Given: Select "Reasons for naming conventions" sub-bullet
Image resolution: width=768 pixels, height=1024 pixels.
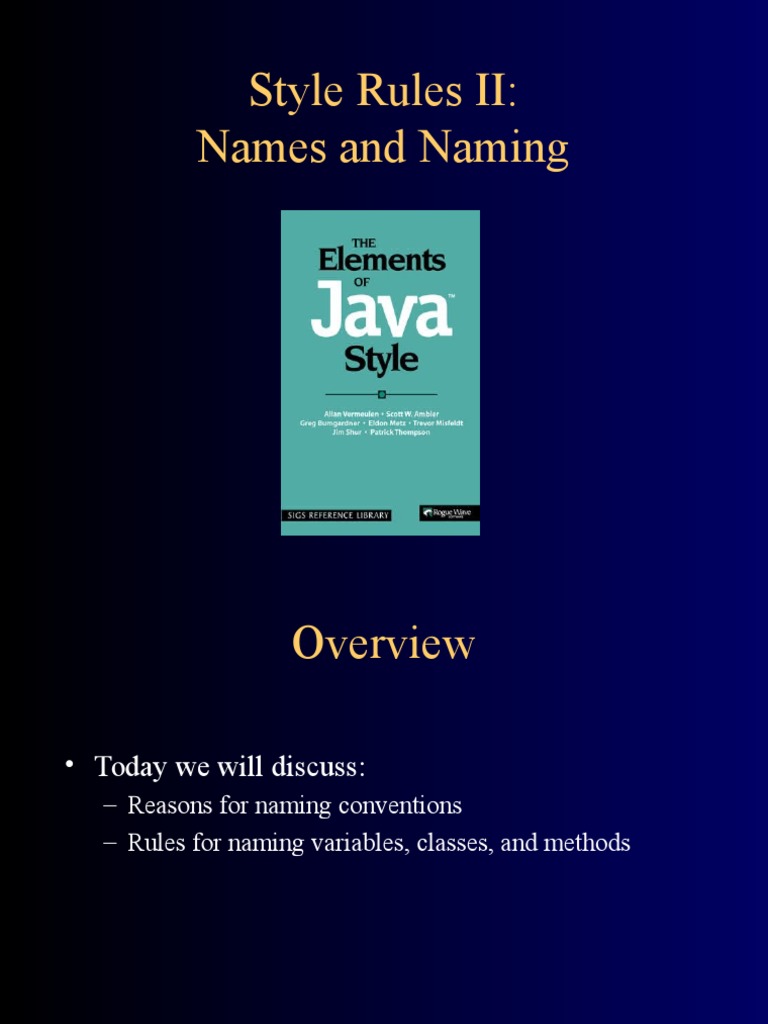Looking at the screenshot, I should pyautogui.click(x=295, y=805).
